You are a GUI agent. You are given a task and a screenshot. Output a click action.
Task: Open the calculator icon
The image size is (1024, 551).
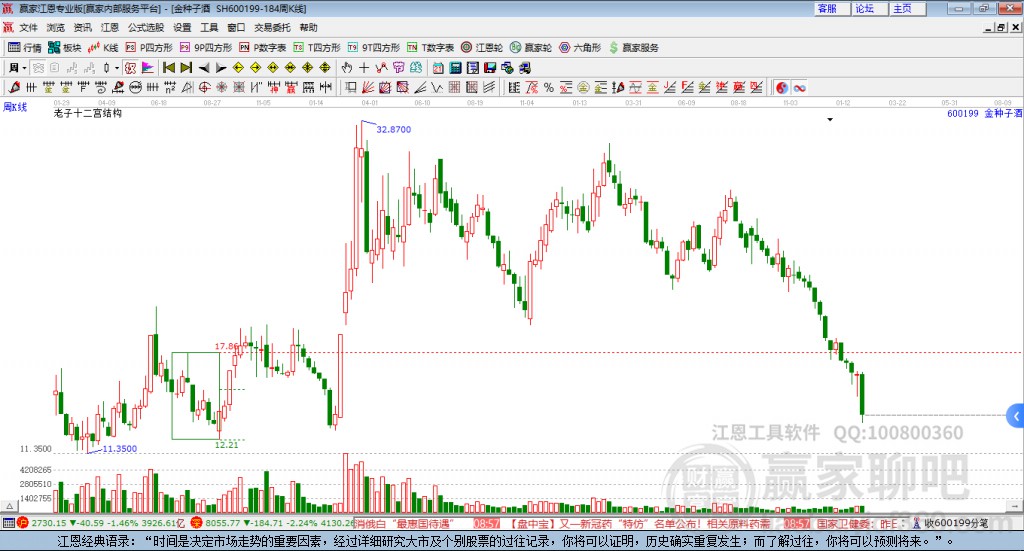(455, 68)
